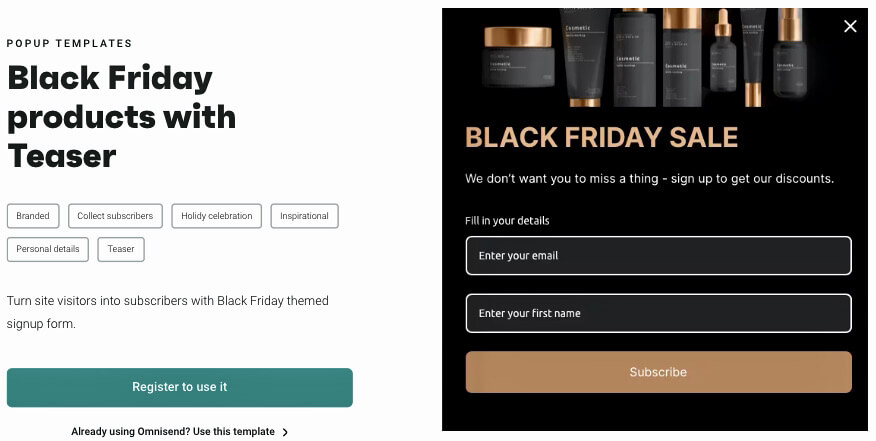
Task: Select the Branded tag
Action: pyautogui.click(x=33, y=216)
